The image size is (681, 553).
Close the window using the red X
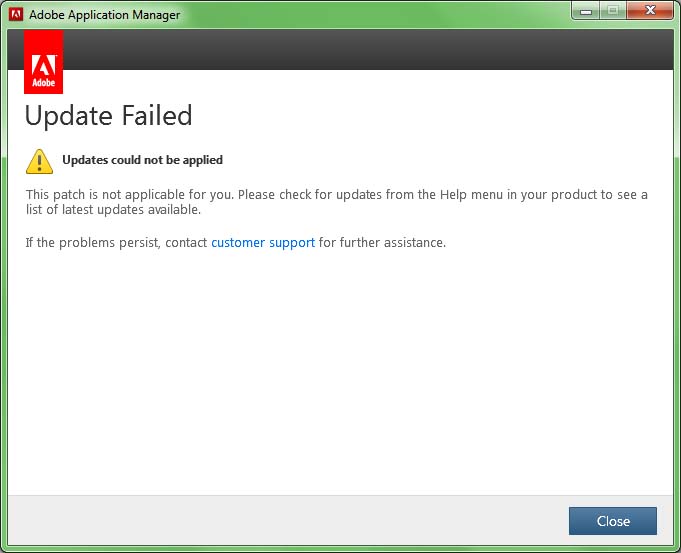[650, 11]
